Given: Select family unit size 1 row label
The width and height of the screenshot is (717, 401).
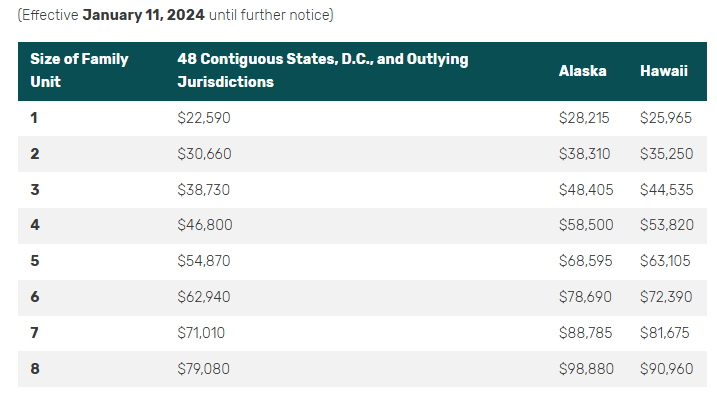Looking at the screenshot, I should (x=34, y=118).
